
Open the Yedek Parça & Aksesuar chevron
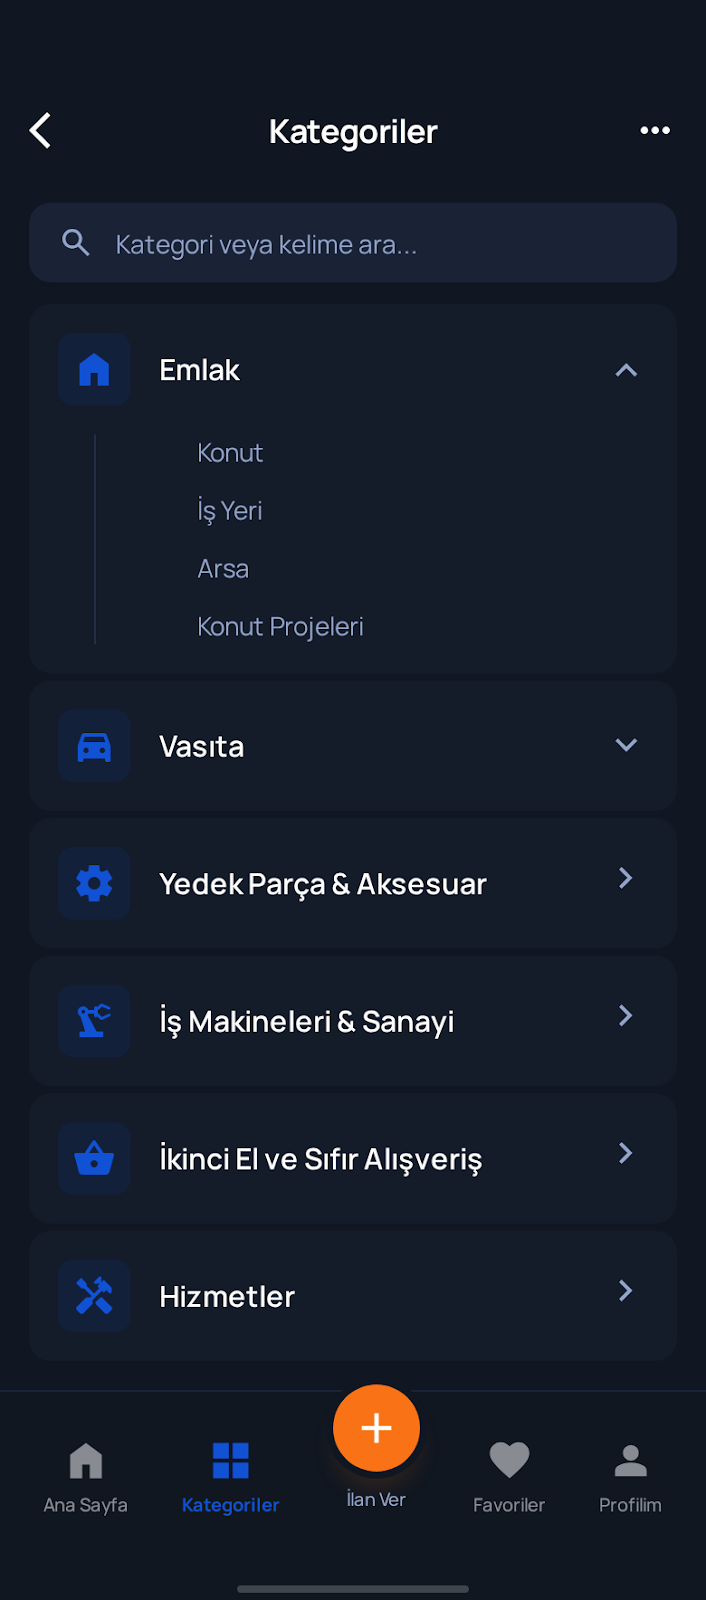(625, 878)
